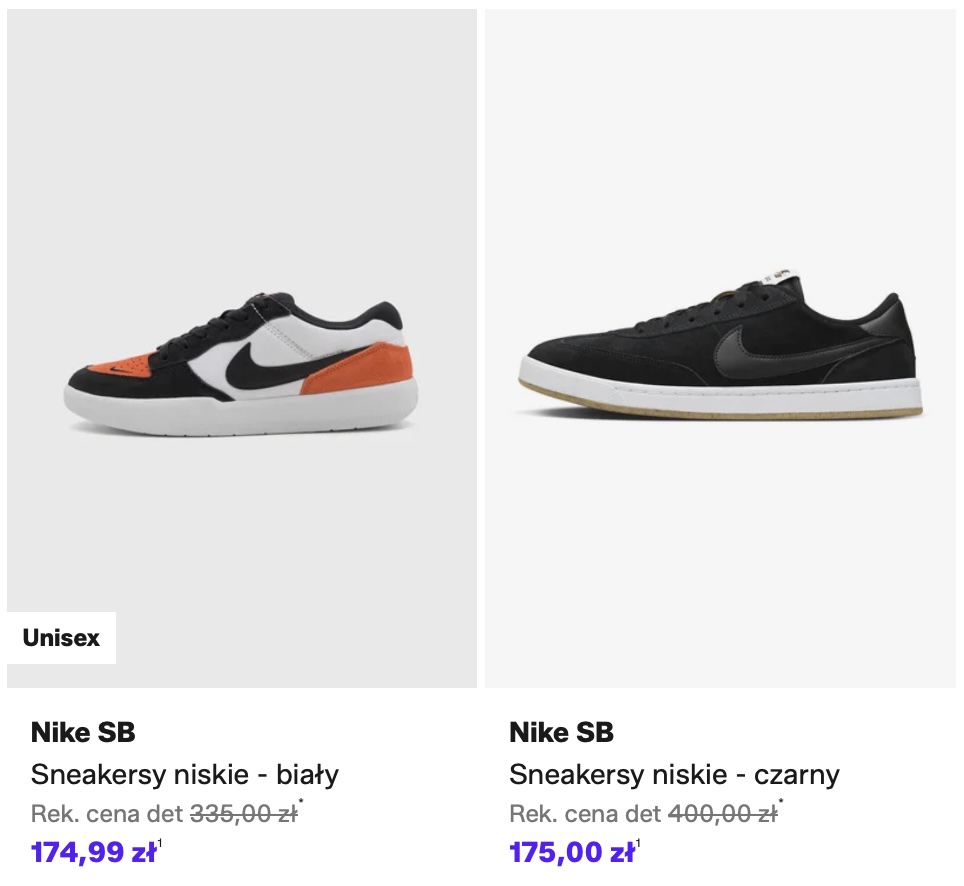Open the "Sneakersy niskie - biały" product title
964x886 pixels.
(185, 774)
